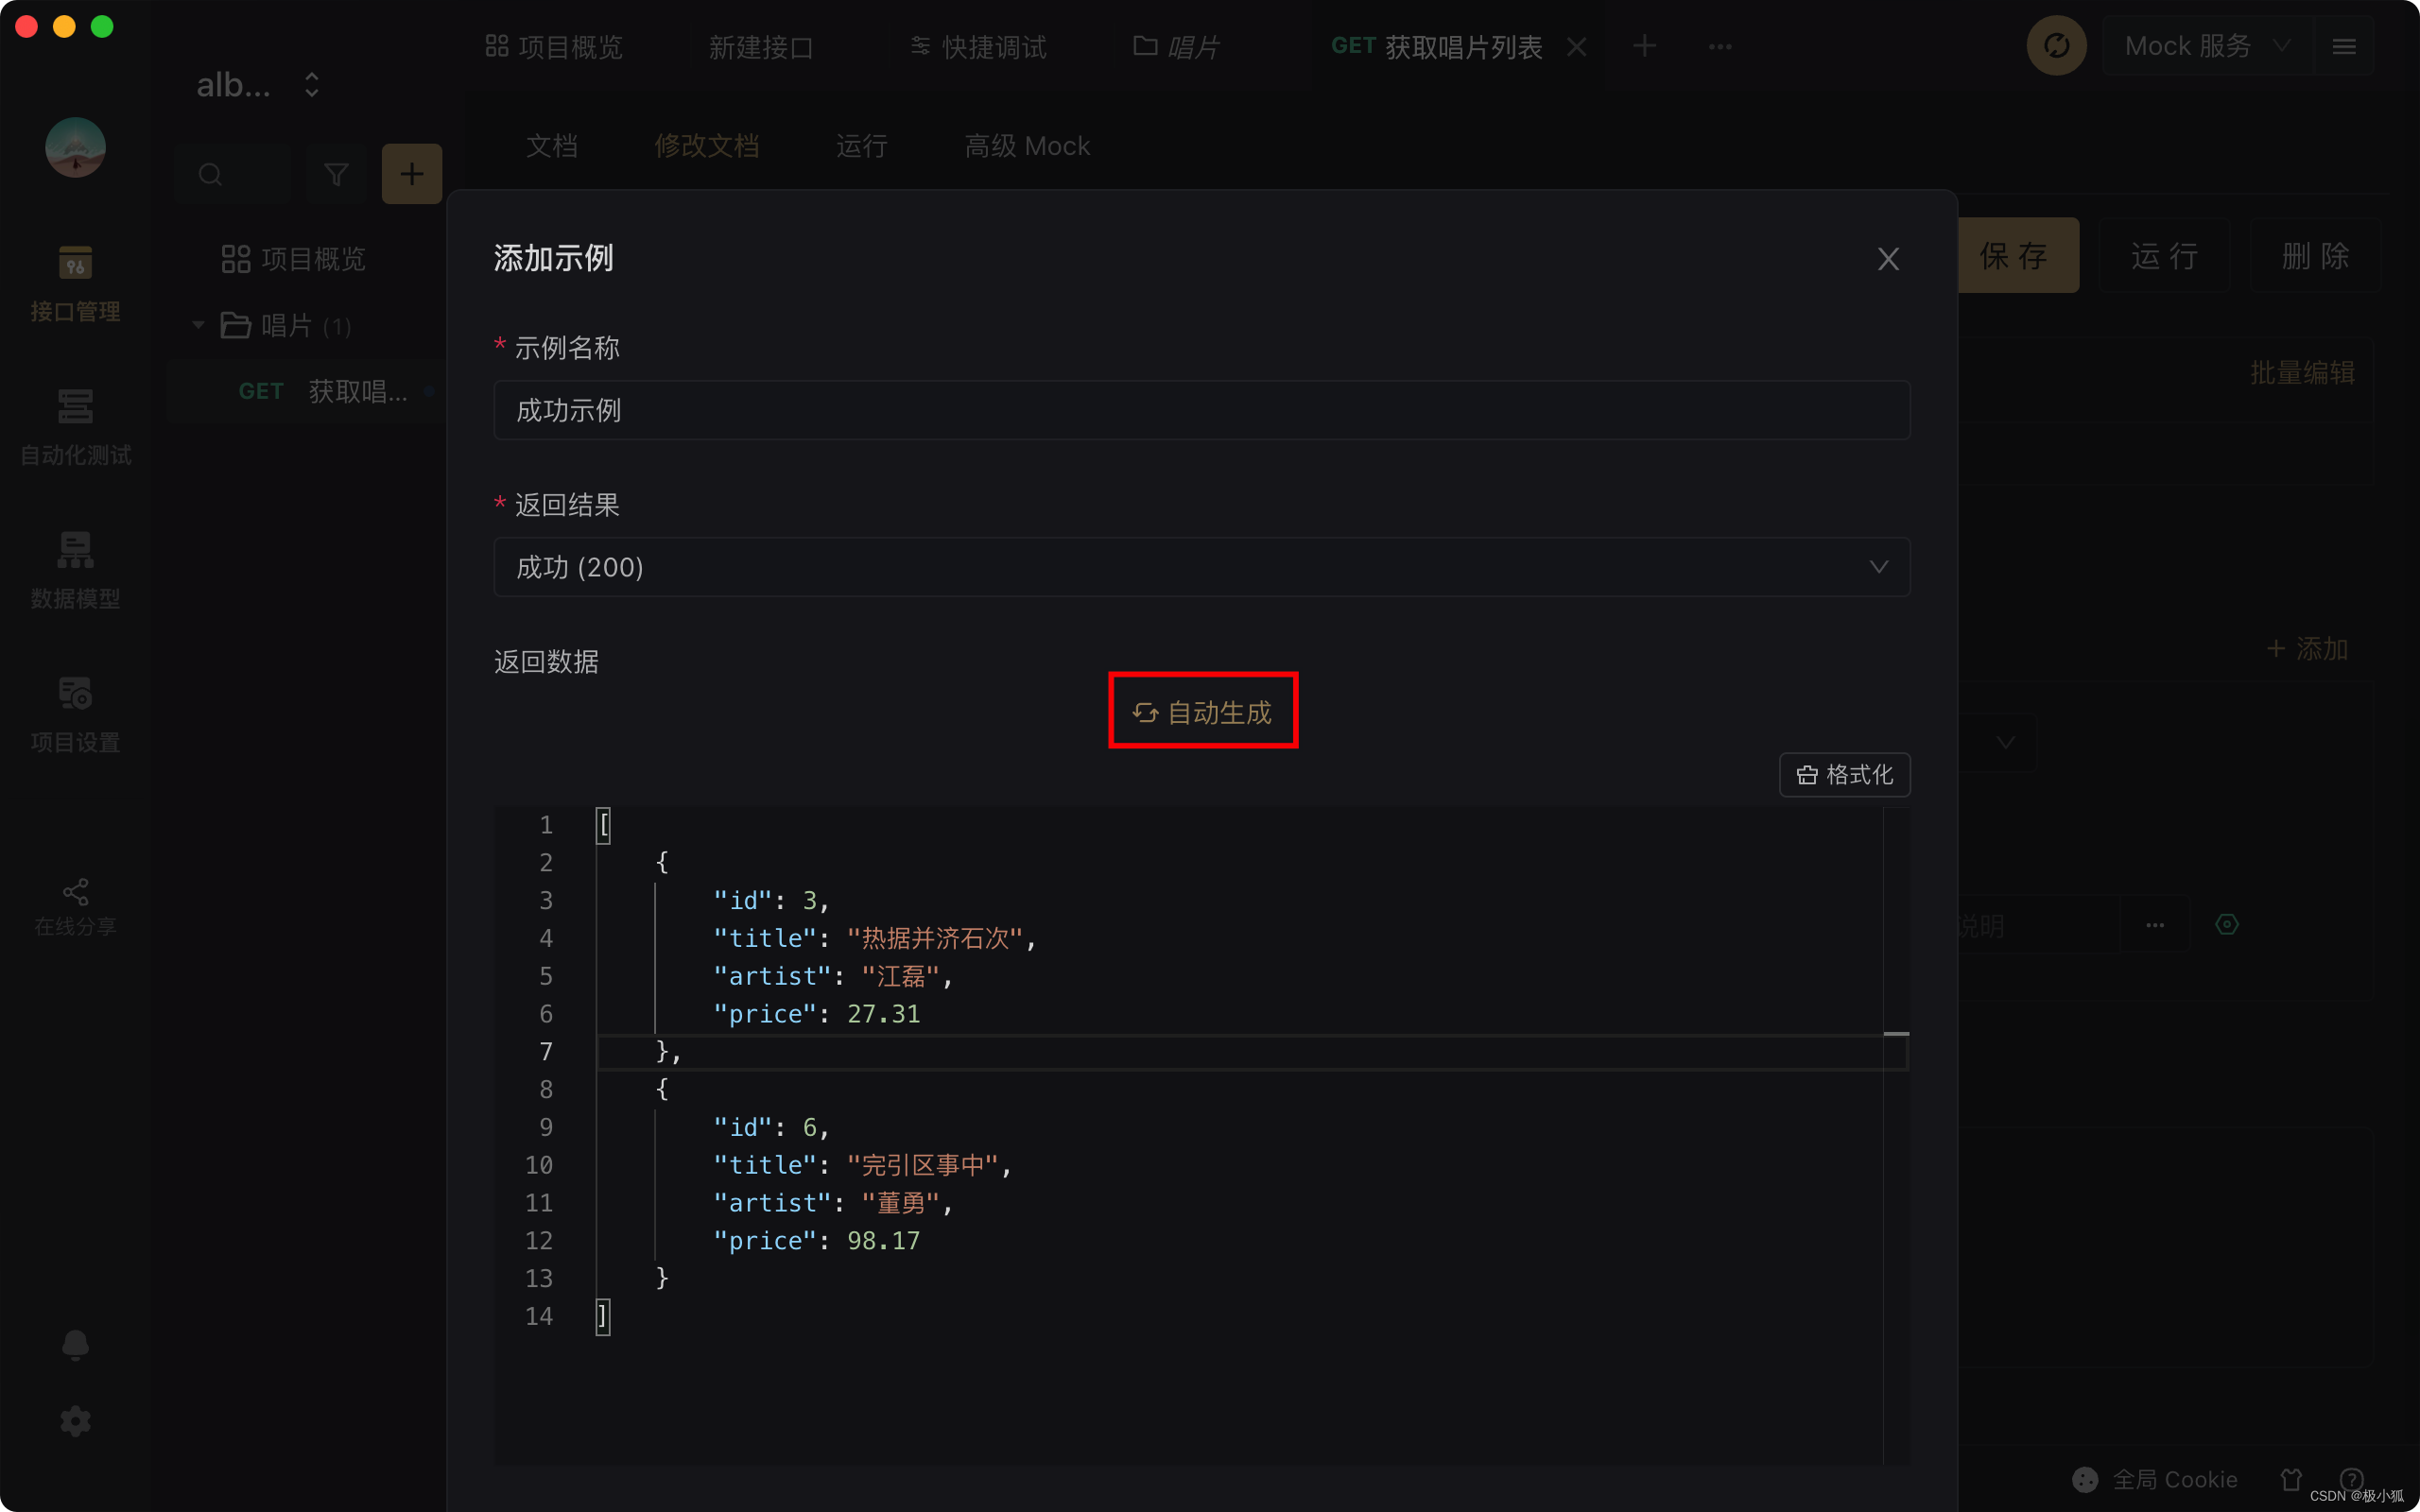Viewport: 2420px width, 1512px height.
Task: Click the artist value "董勇"
Action: pos(900,1203)
